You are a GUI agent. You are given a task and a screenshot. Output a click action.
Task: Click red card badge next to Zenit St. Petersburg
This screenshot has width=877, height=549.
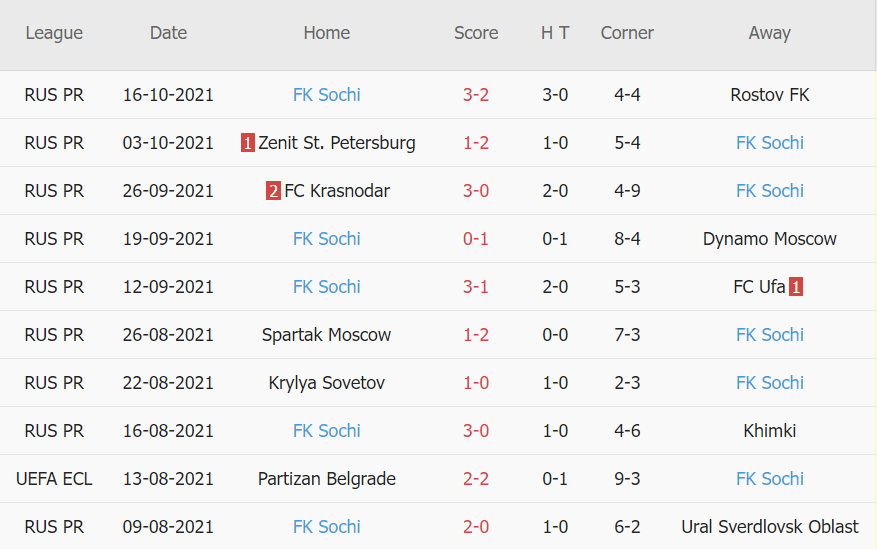tap(248, 143)
